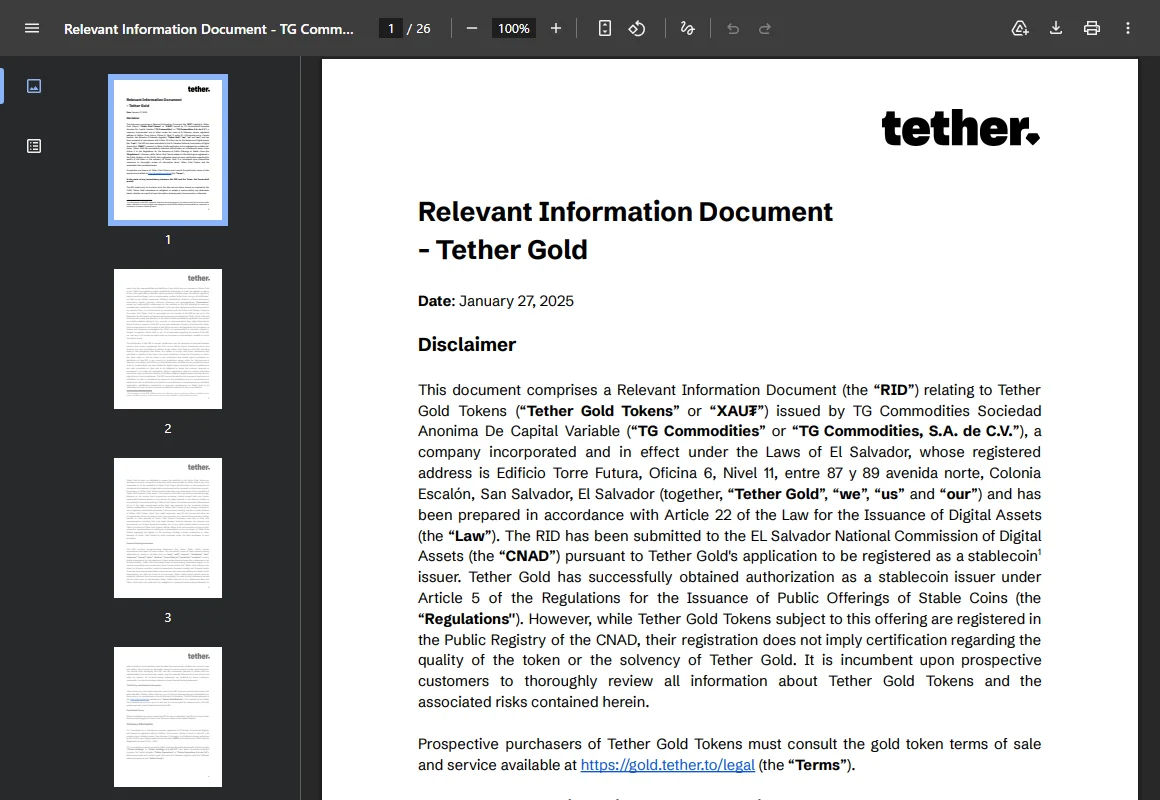Image resolution: width=1160 pixels, height=800 pixels.
Task: Select the draw annotation tool
Action: 687,28
